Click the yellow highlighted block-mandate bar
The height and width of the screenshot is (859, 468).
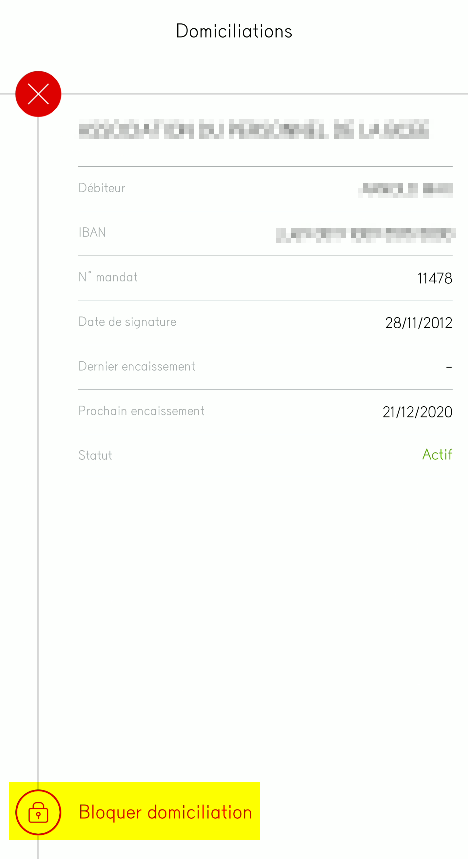click(134, 811)
